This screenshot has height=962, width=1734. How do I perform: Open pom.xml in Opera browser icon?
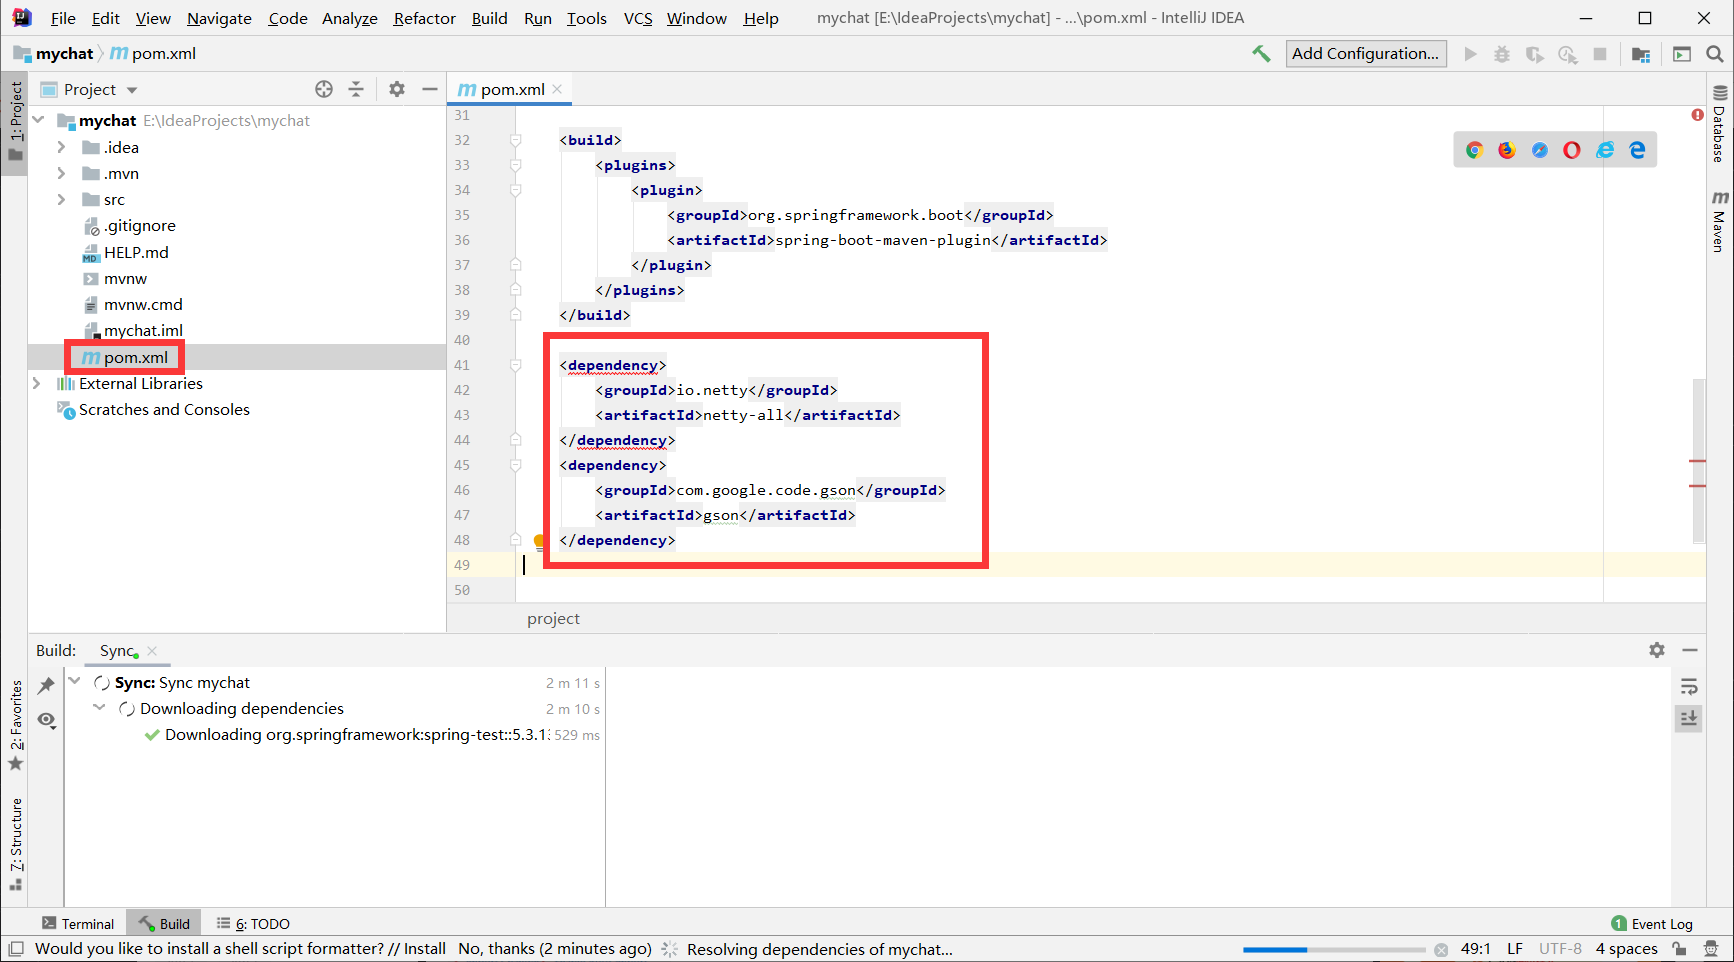1572,150
